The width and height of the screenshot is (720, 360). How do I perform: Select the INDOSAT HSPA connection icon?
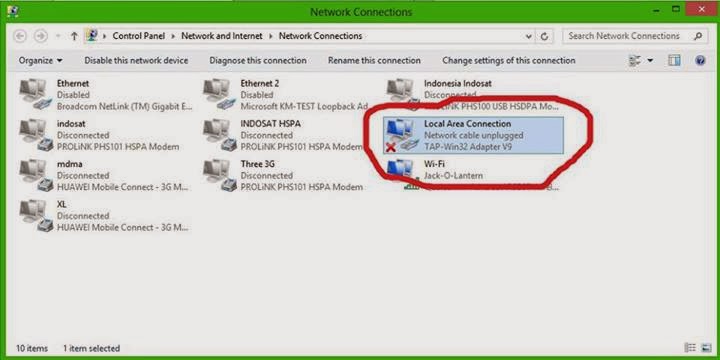pos(219,135)
